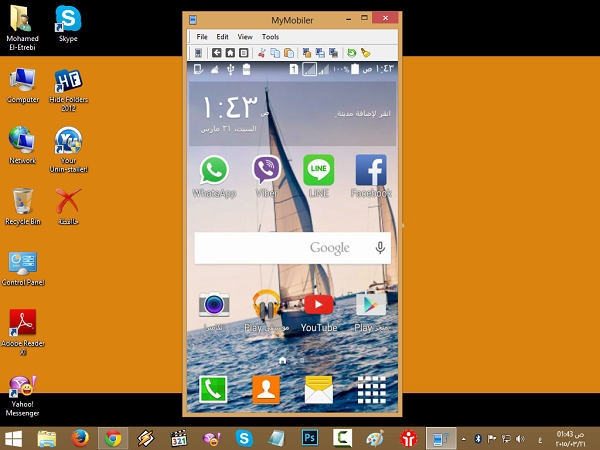This screenshot has width=600, height=450.
Task: Open Firefox from the taskbar
Action: [x=80, y=439]
